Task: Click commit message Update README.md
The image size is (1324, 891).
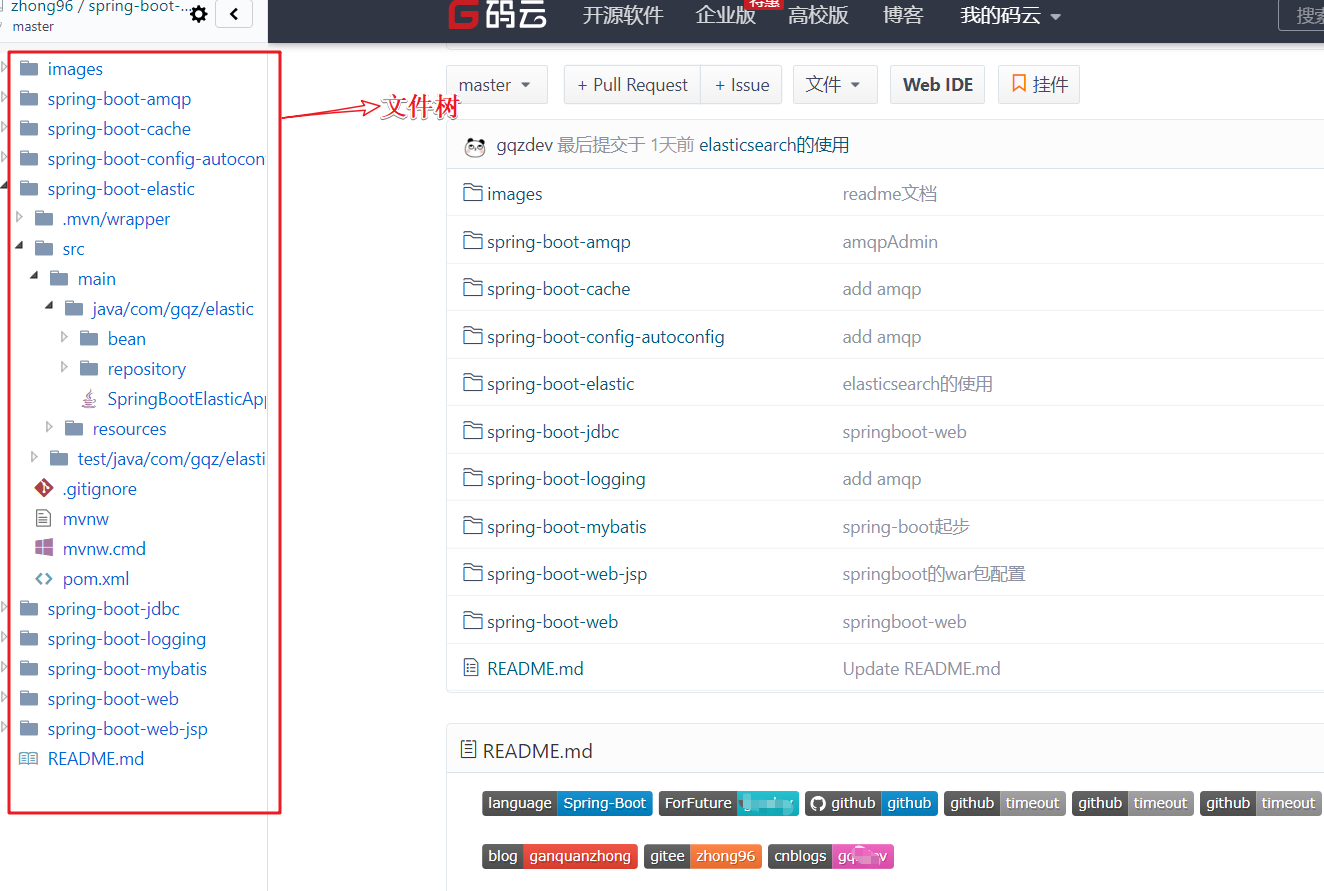Action: [x=921, y=669]
